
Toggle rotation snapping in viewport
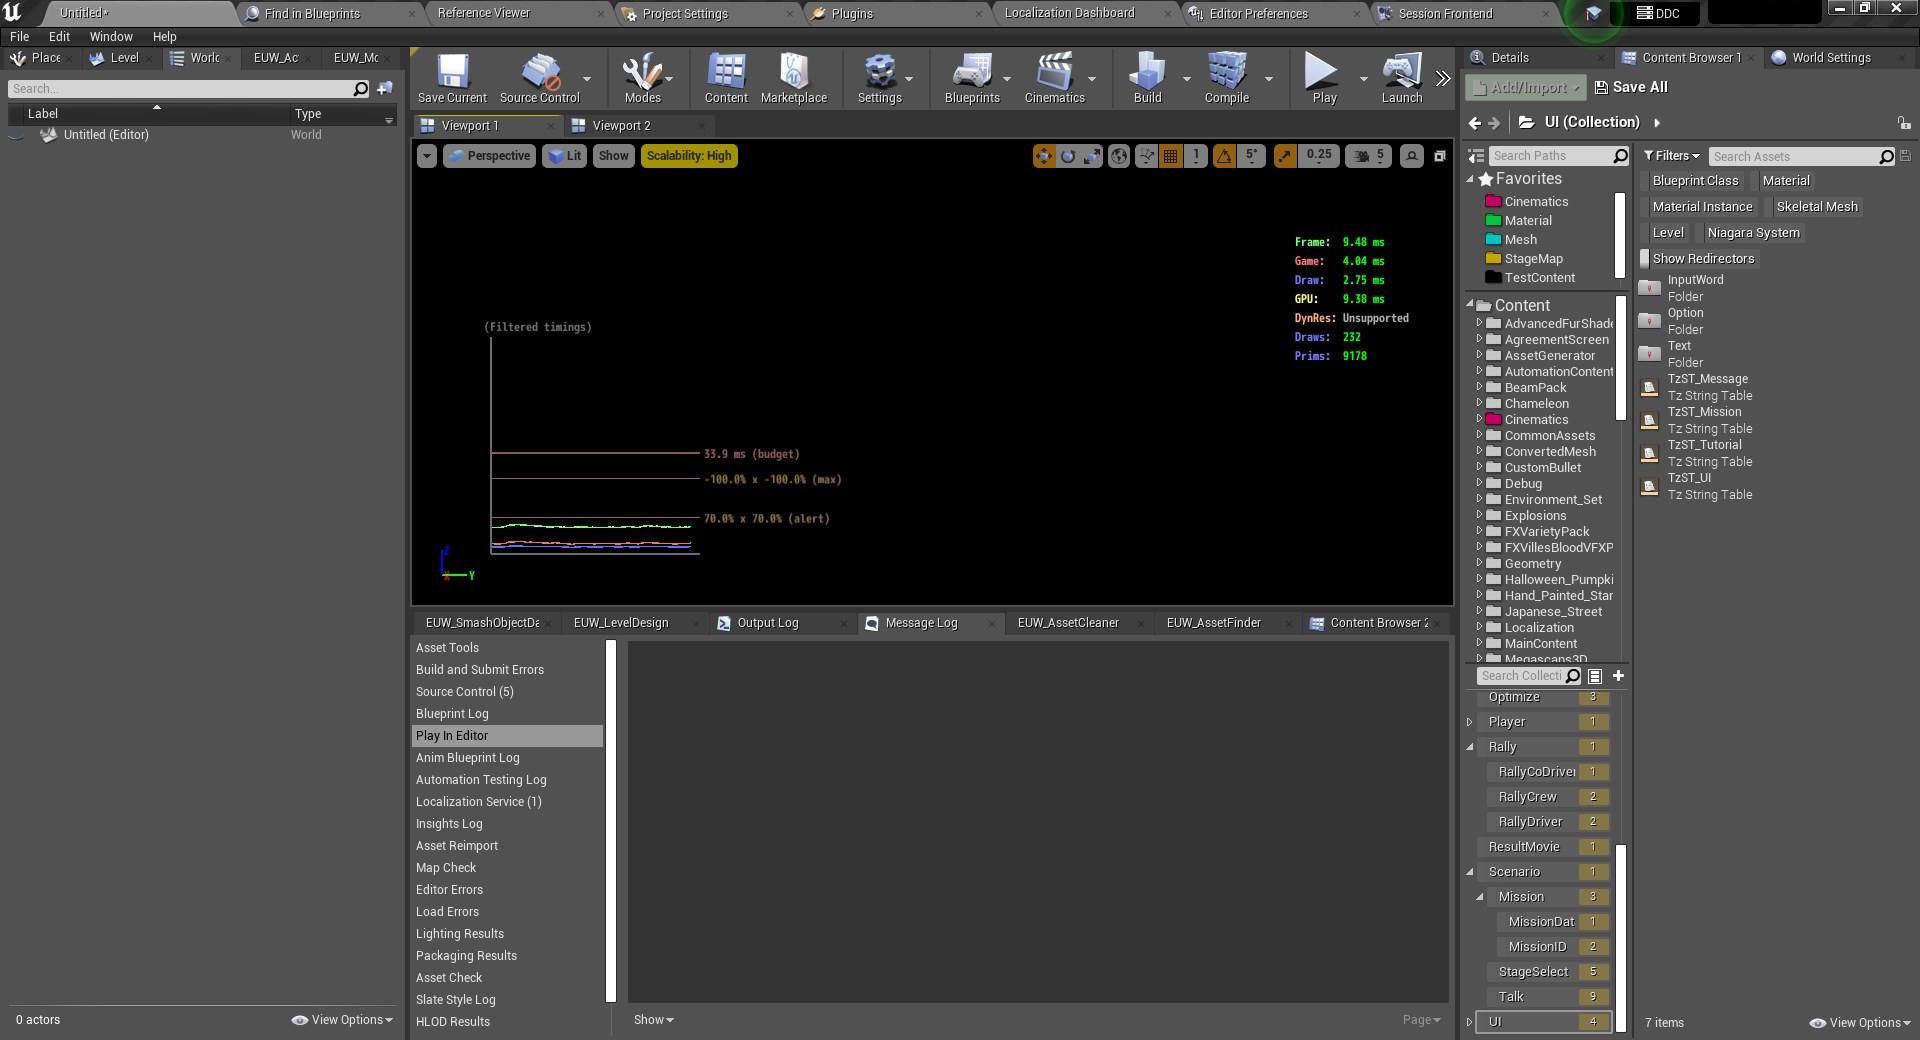tap(1224, 156)
